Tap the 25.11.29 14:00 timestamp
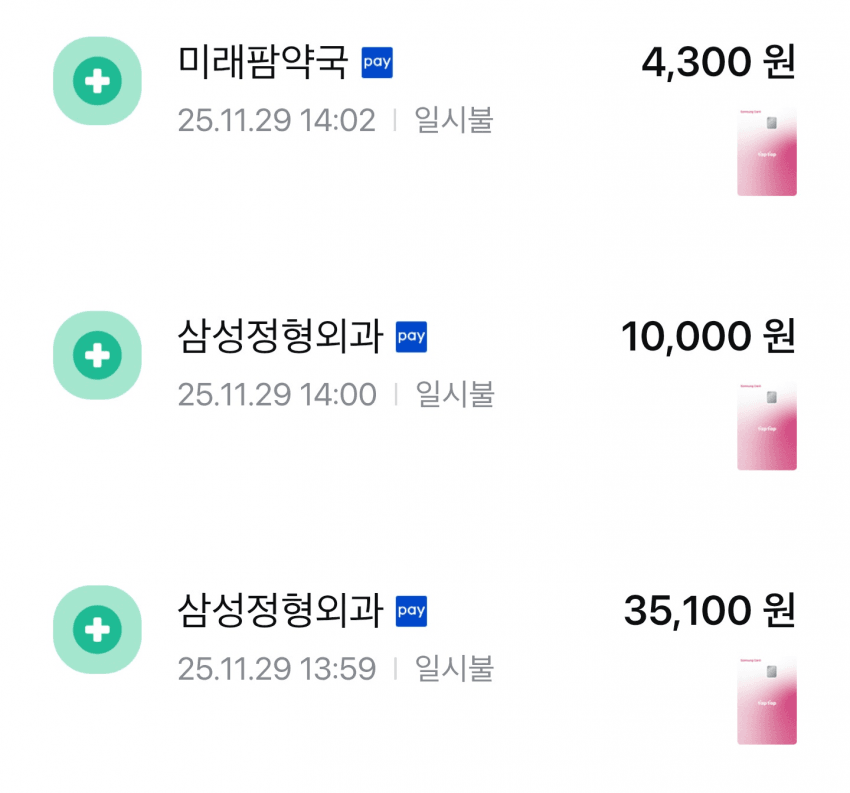The width and height of the screenshot is (850, 793). click(277, 395)
